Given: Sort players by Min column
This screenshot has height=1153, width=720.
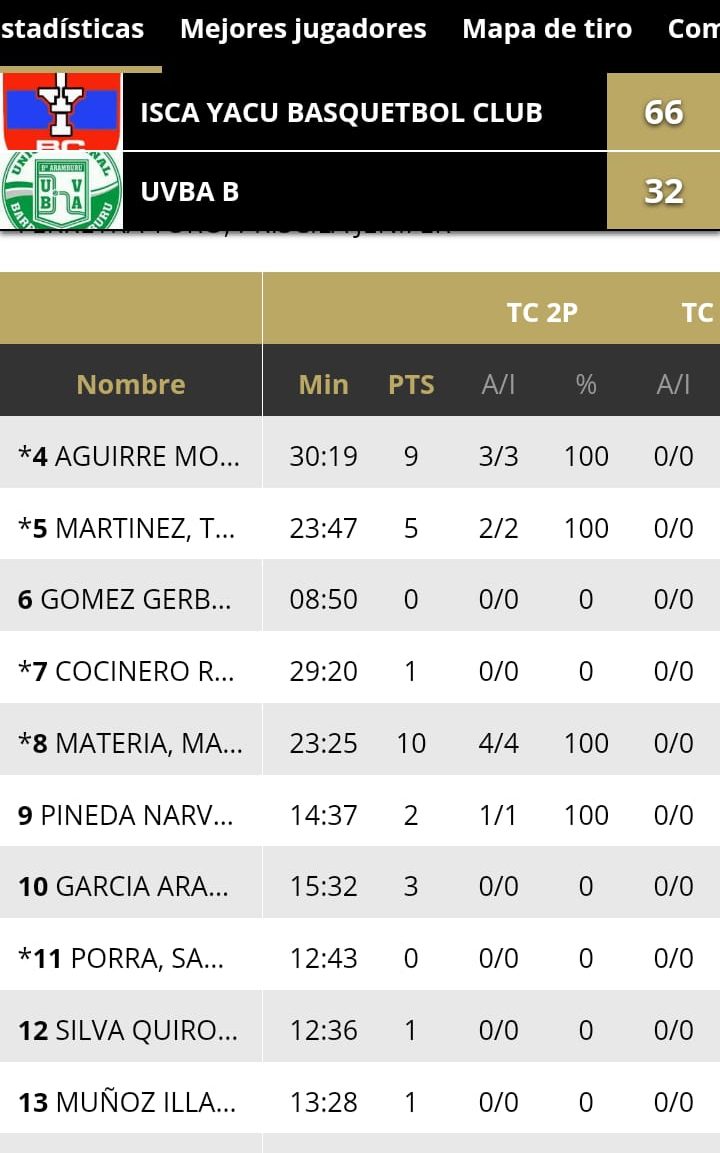Looking at the screenshot, I should [323, 384].
